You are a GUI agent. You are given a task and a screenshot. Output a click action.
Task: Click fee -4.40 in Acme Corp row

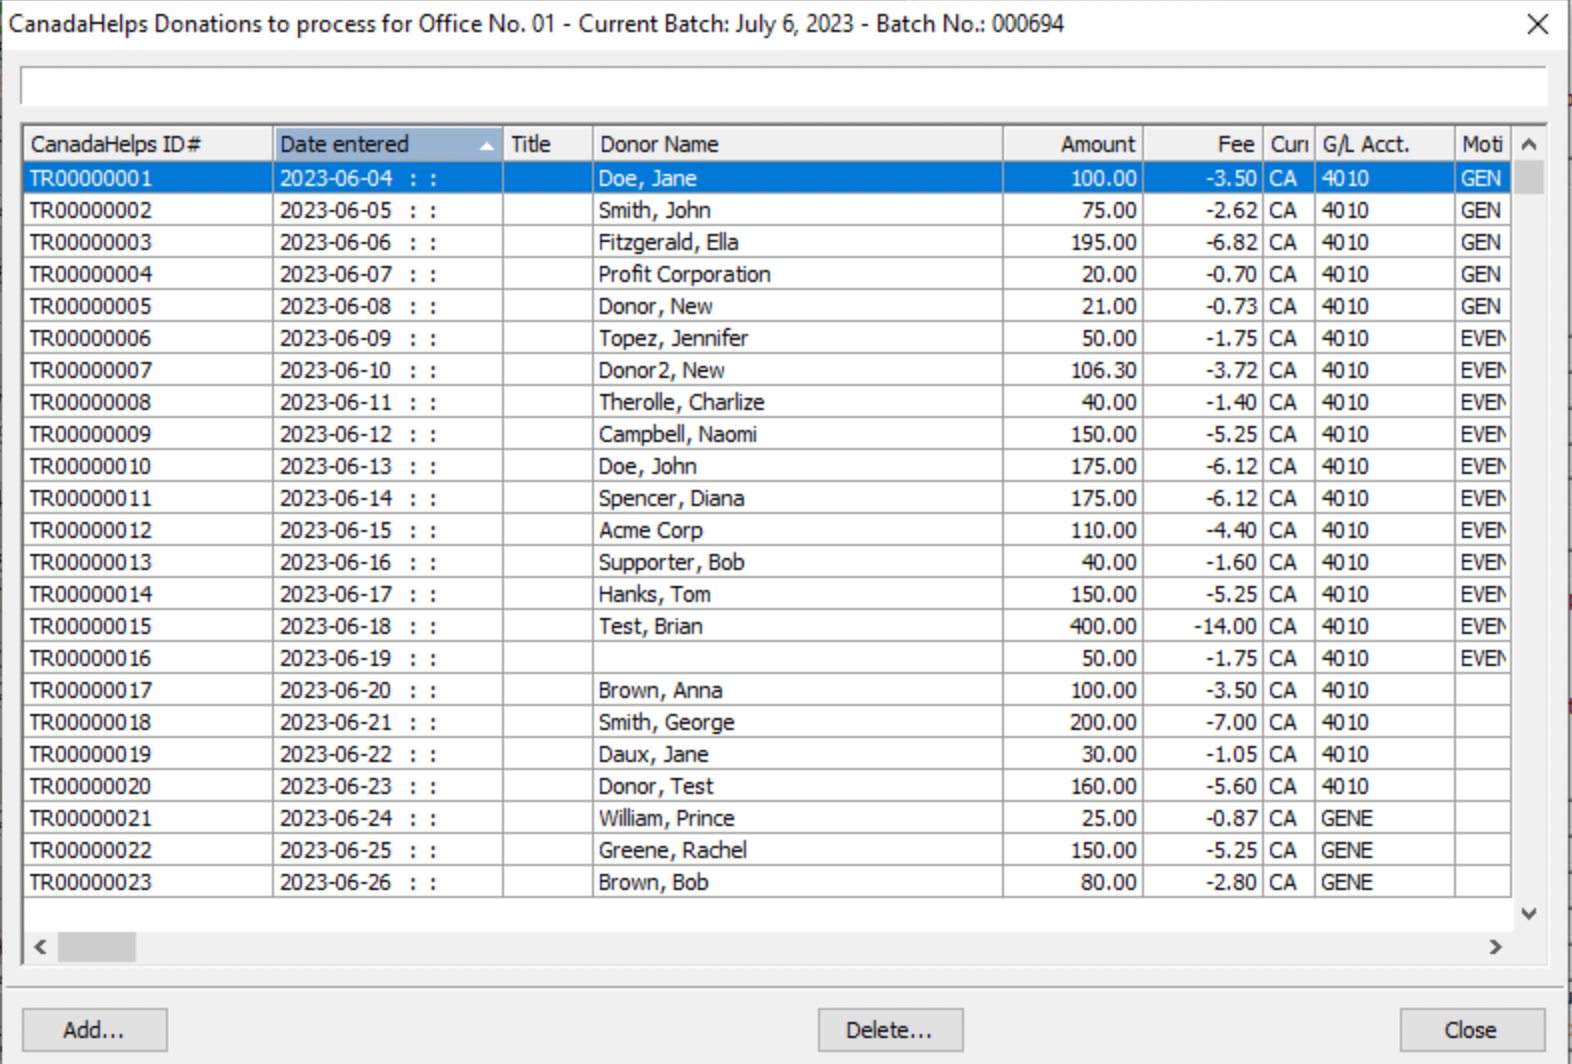point(1231,530)
